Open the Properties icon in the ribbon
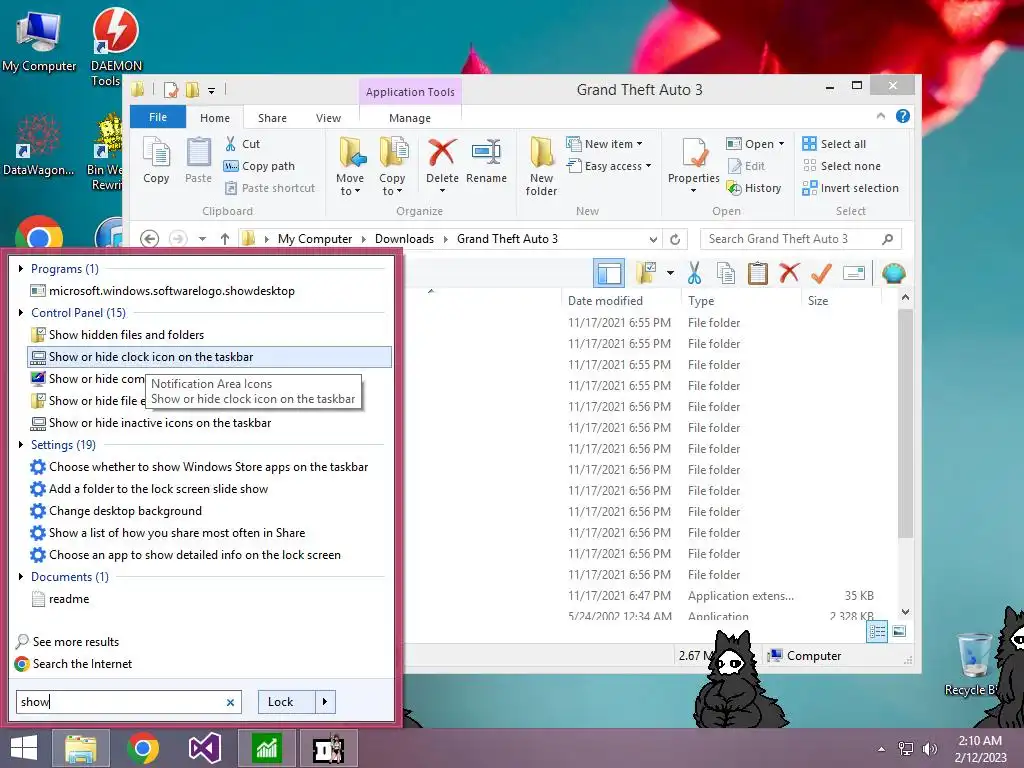1024x768 pixels. [x=694, y=154]
